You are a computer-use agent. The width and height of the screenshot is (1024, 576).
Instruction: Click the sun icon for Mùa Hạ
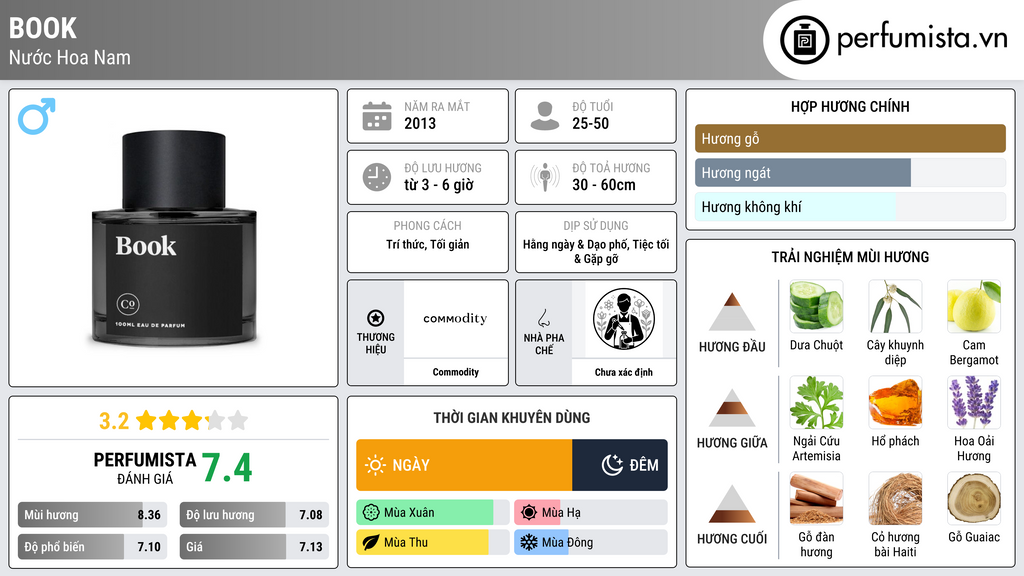529,513
